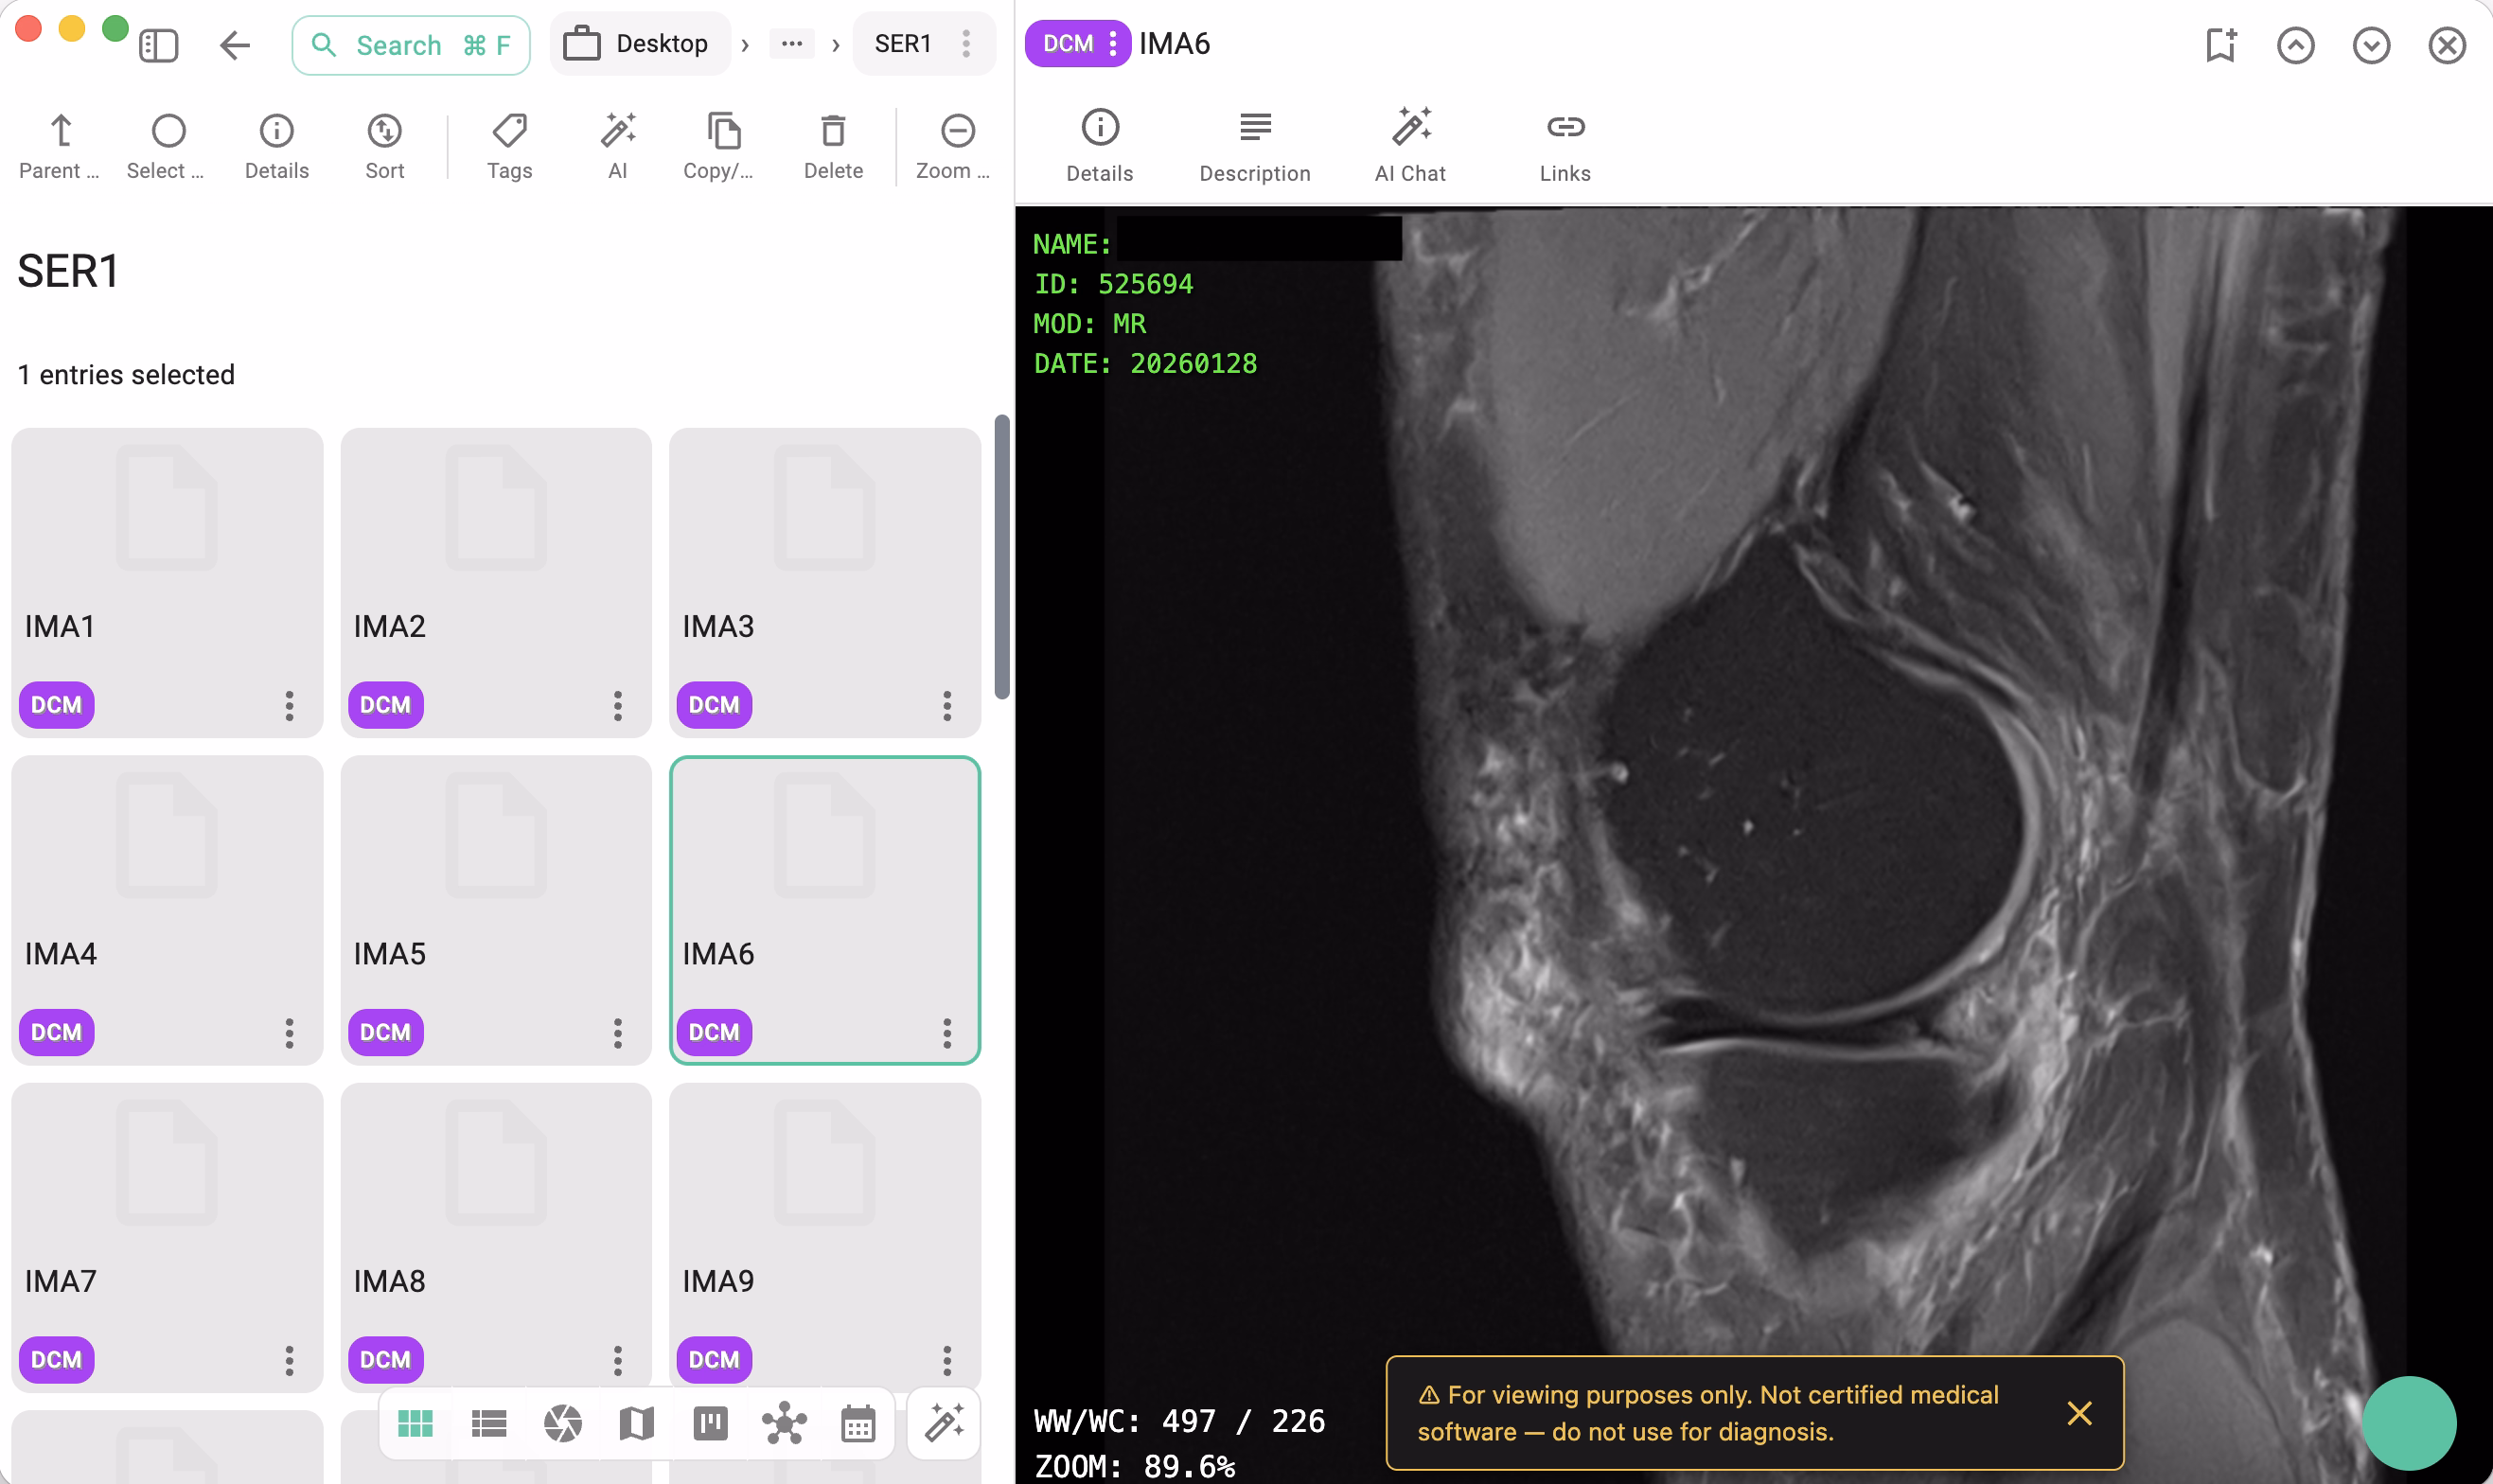Open the Sort options
Image resolution: width=2493 pixels, height=1484 pixels.
[x=384, y=146]
